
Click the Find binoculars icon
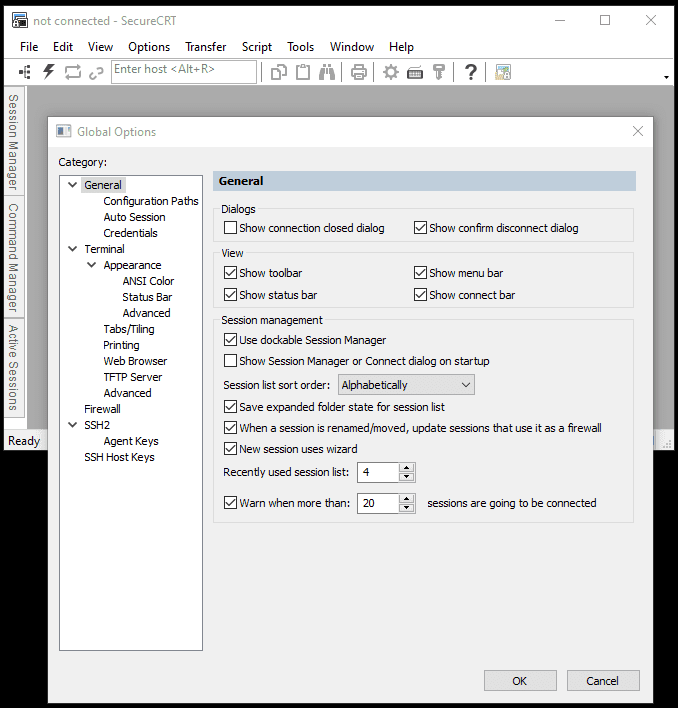pos(327,72)
